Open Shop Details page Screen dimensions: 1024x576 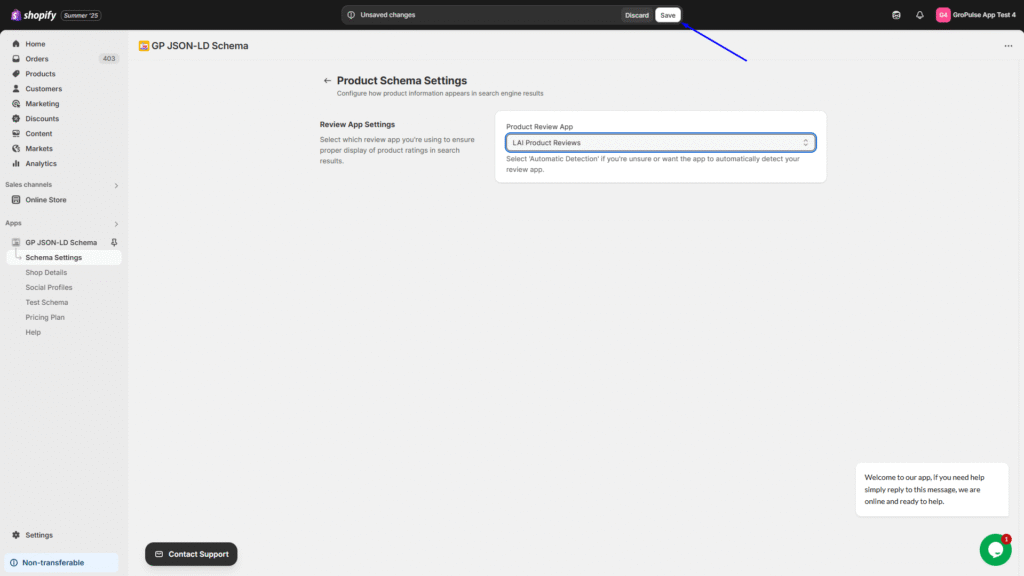(46, 272)
